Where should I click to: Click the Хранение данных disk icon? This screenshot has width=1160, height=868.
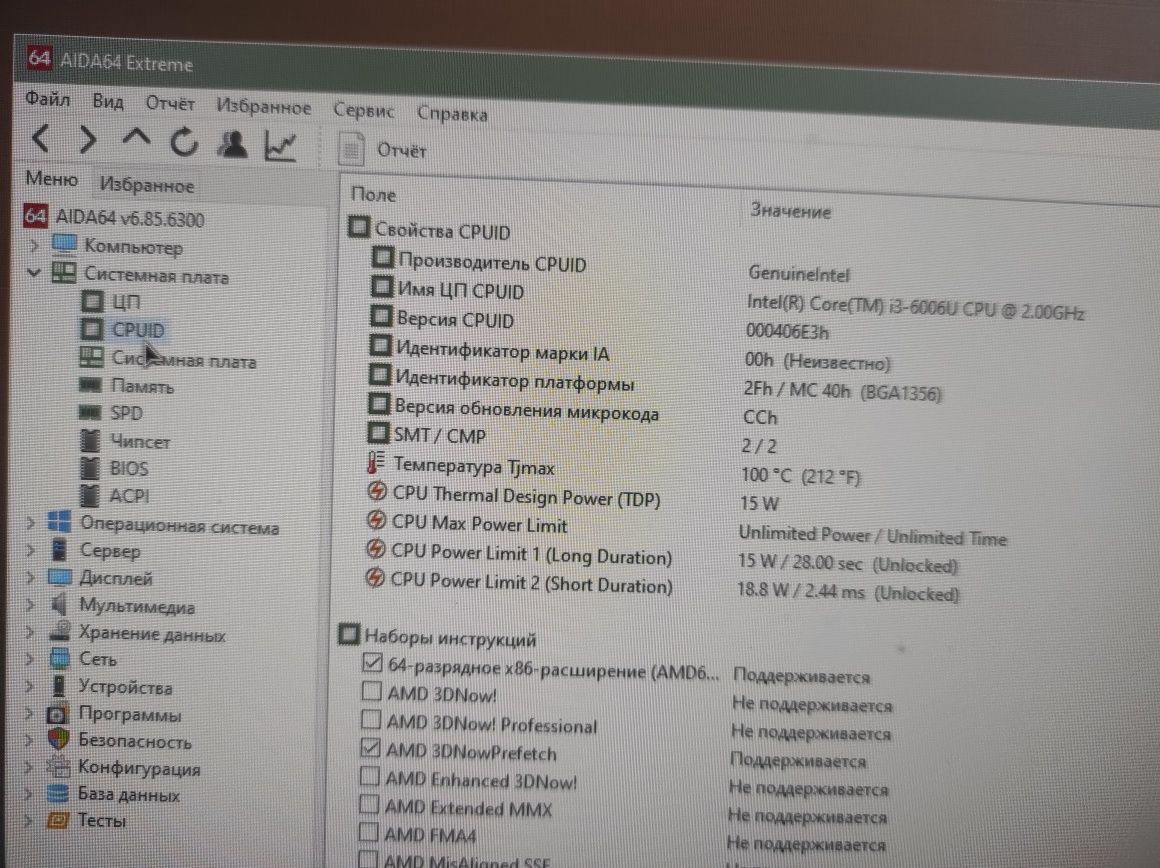pos(59,631)
